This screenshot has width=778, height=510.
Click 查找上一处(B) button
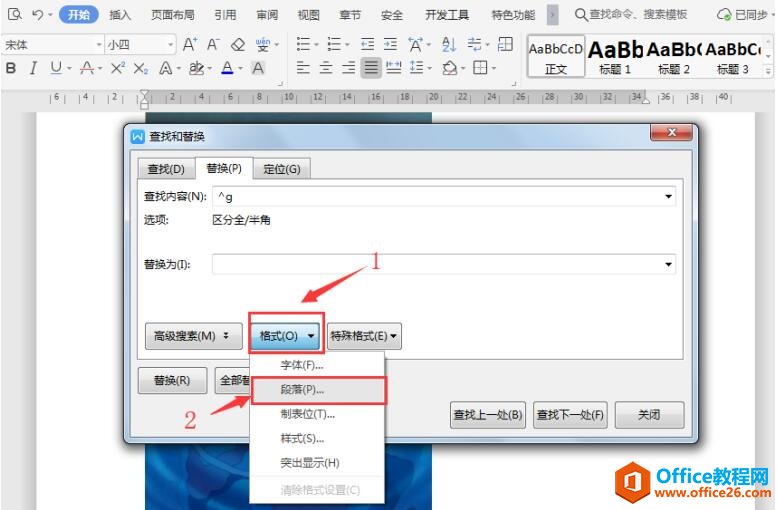point(488,415)
